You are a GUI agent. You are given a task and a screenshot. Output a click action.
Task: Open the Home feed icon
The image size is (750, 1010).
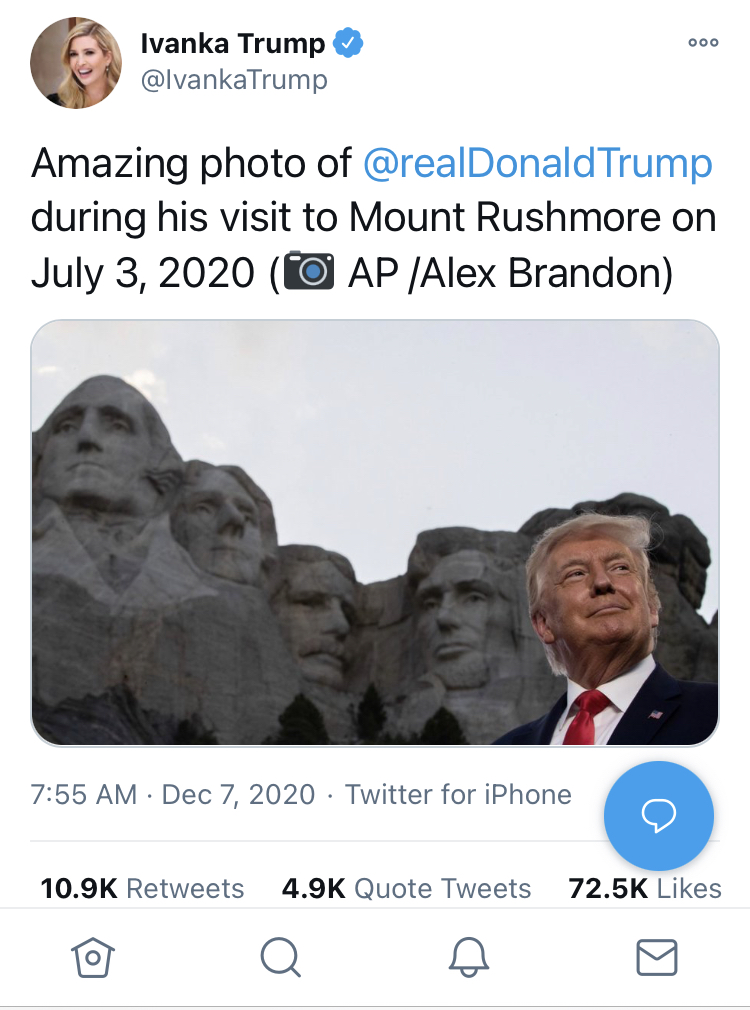coord(91,957)
